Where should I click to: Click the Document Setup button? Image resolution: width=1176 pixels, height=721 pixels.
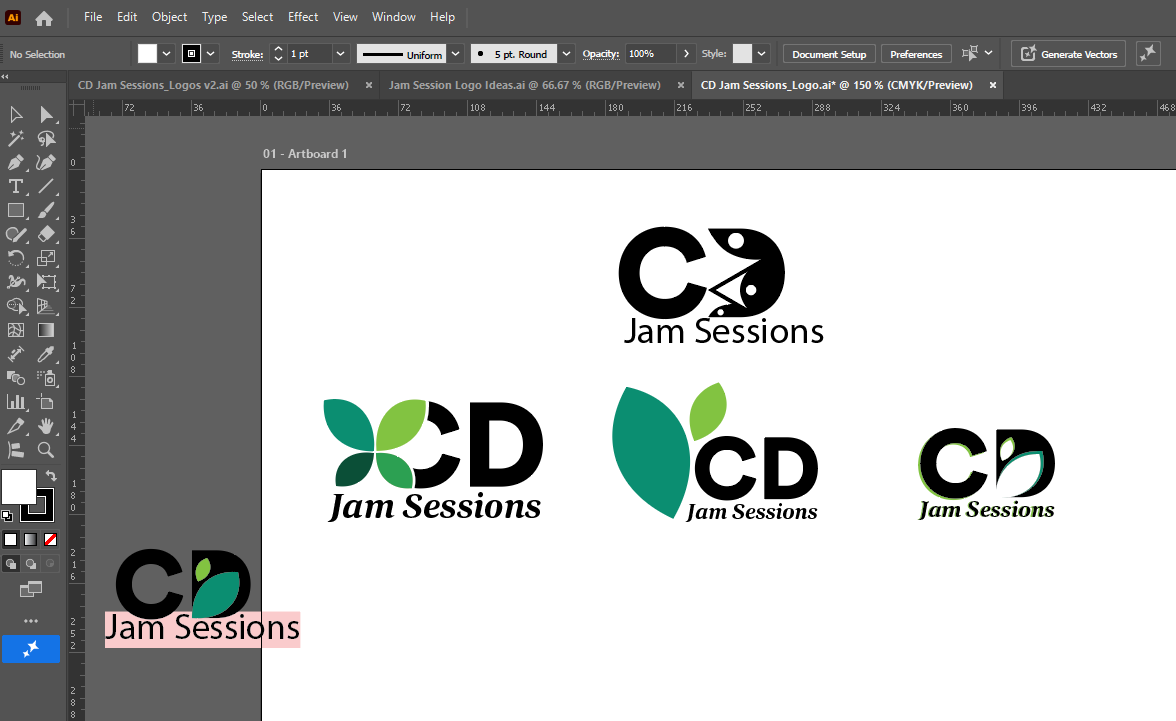tap(829, 54)
